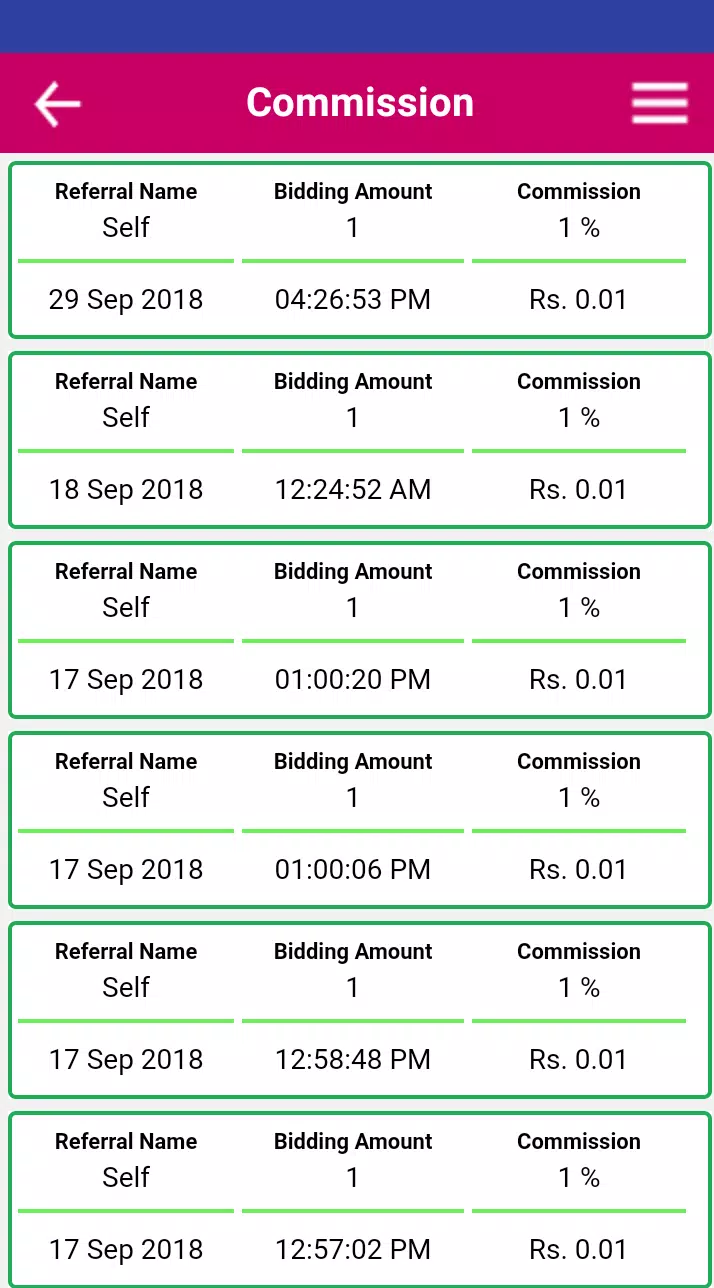
Task: Select the 01:00:20 PM commission entry
Action: coord(360,630)
